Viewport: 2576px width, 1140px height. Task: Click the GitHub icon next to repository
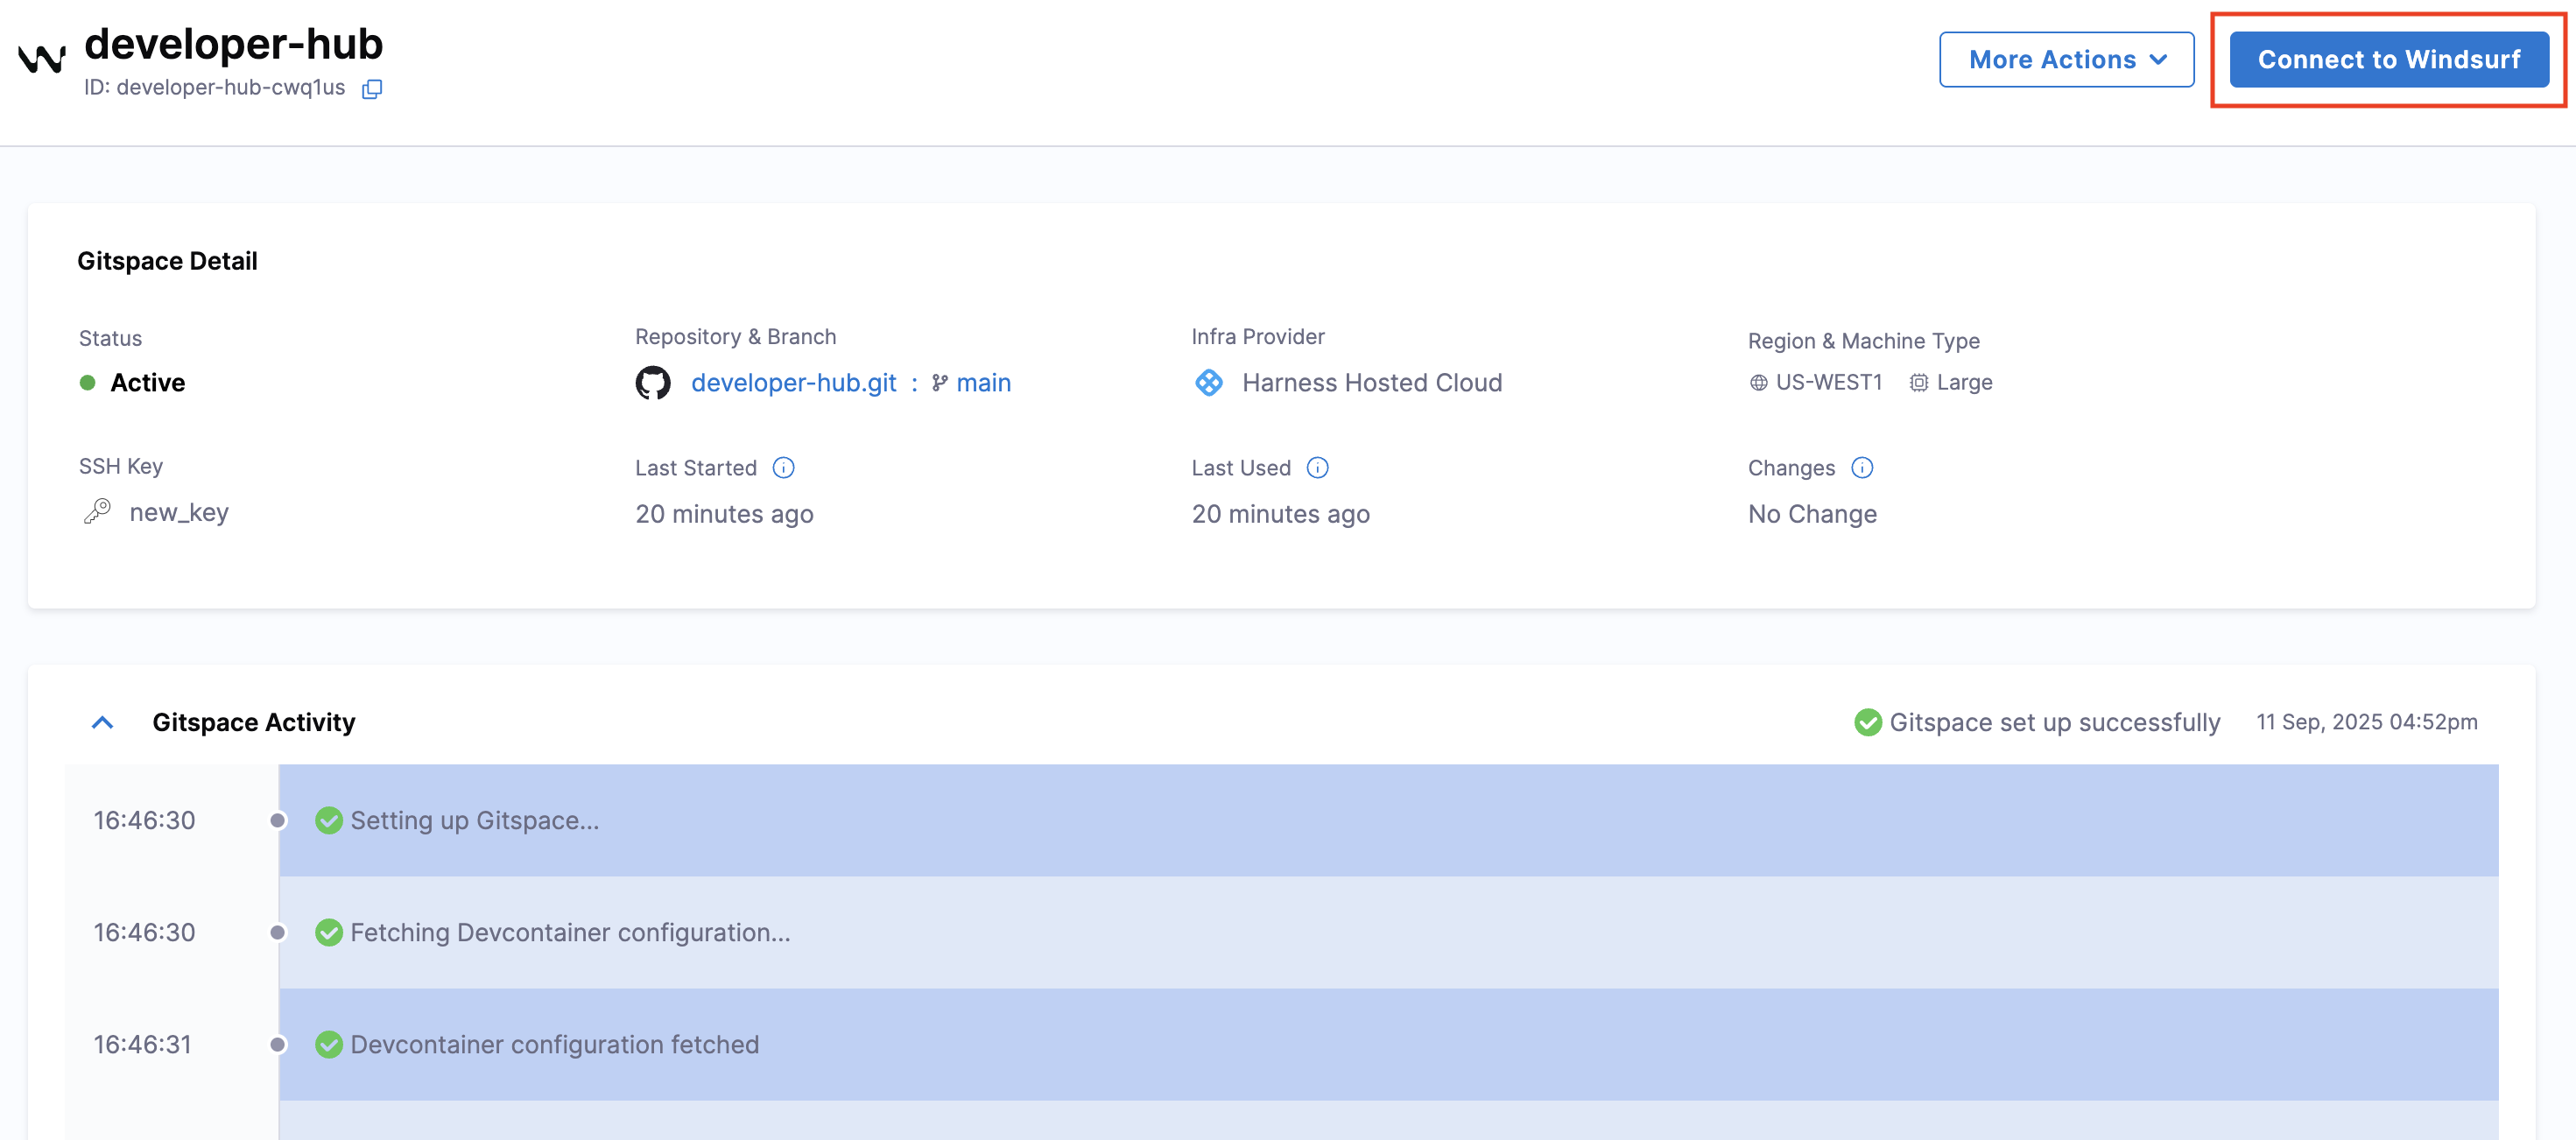coord(653,383)
